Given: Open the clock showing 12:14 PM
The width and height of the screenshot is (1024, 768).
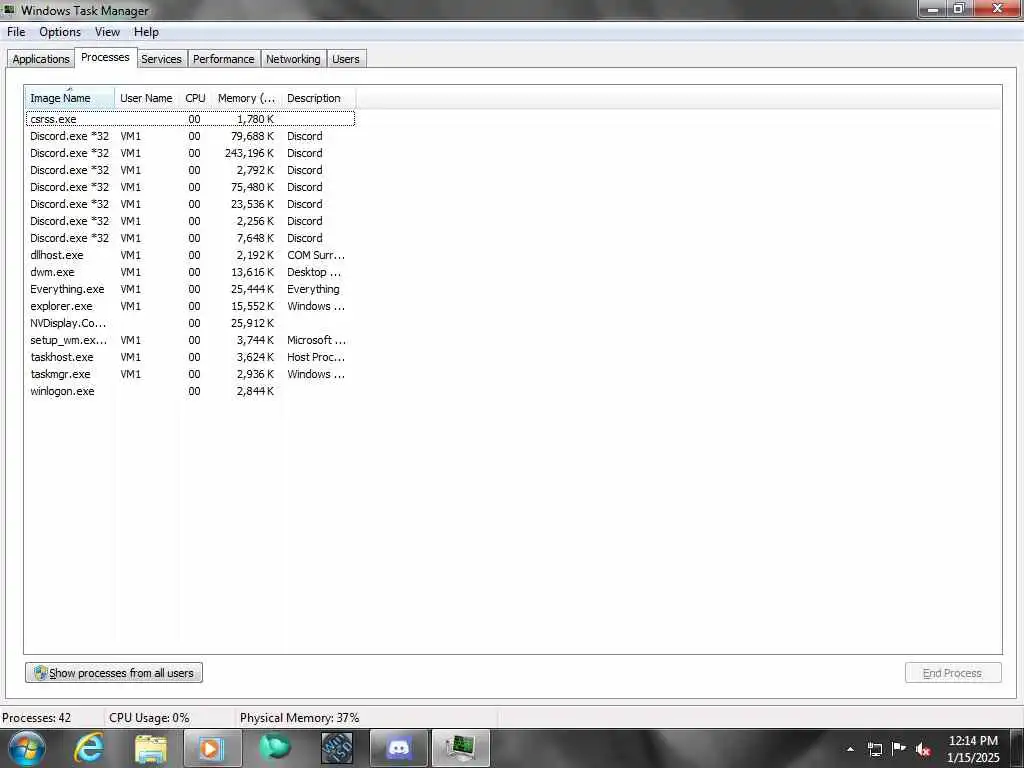Looking at the screenshot, I should 973,741.
